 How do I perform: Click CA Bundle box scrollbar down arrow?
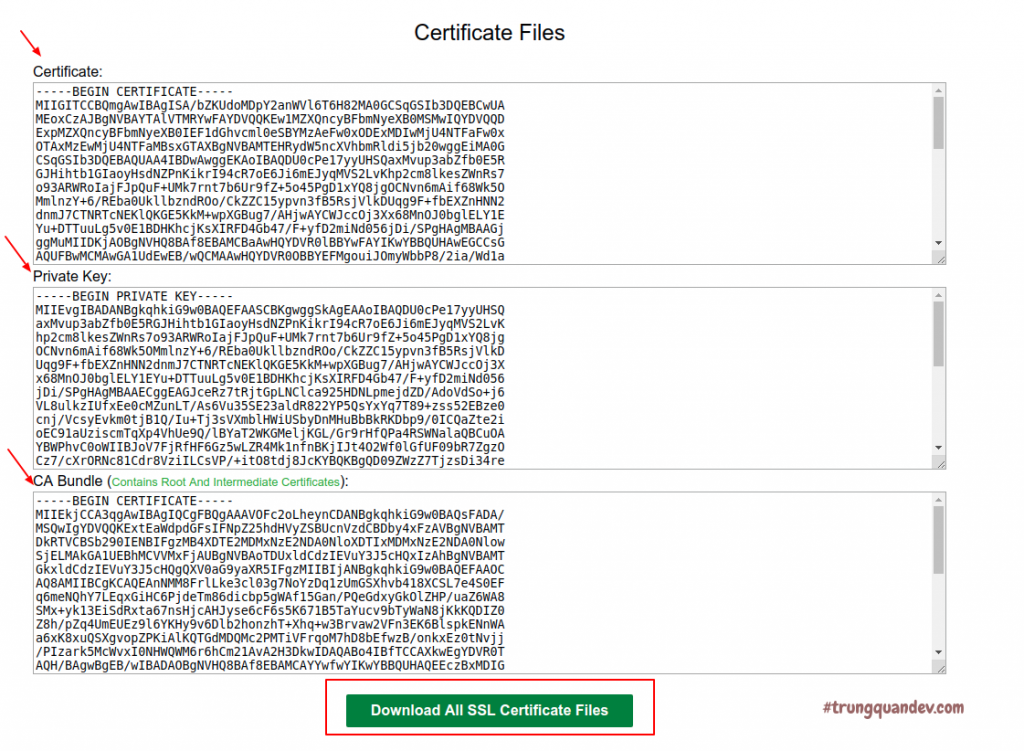pos(938,652)
